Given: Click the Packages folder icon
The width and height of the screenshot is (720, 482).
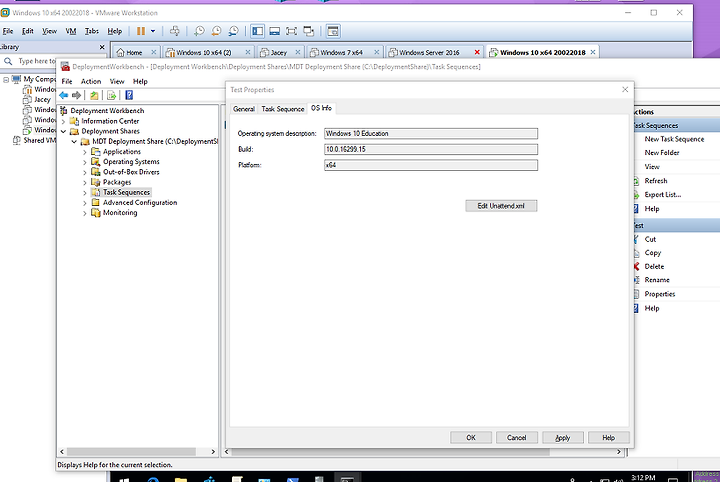Looking at the screenshot, I should (x=96, y=182).
